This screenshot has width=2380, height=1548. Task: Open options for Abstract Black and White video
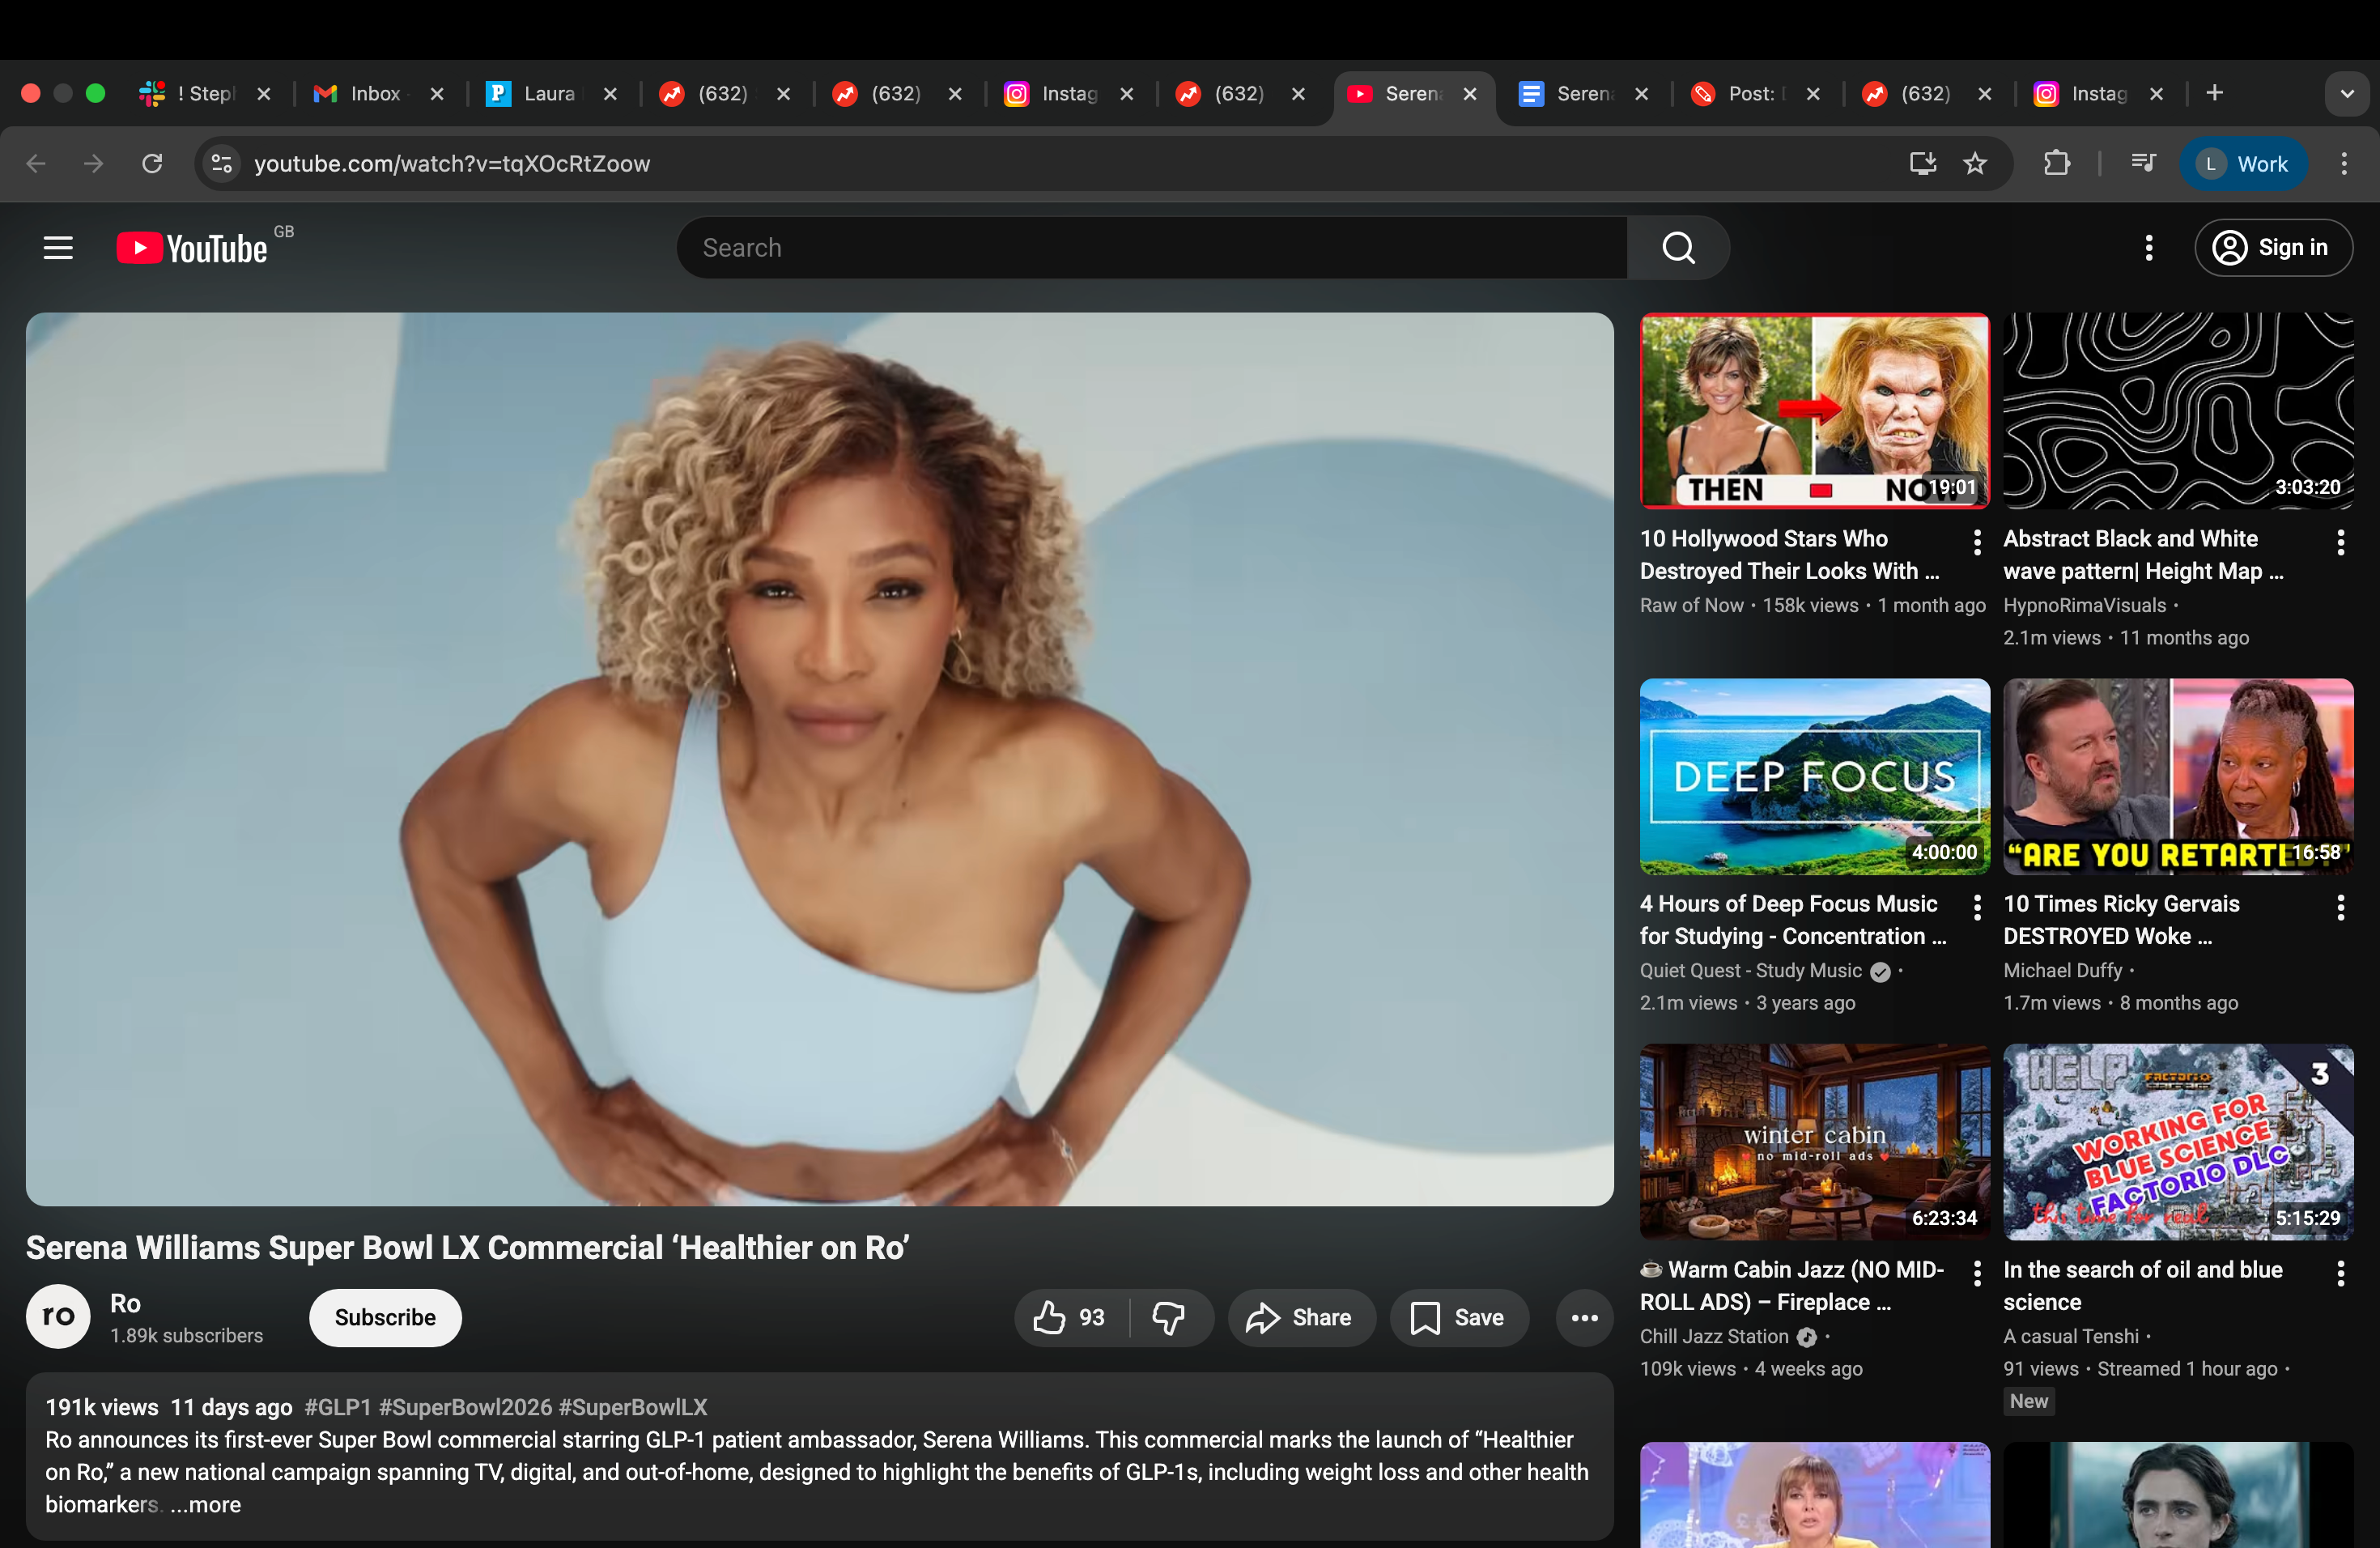pos(2340,542)
